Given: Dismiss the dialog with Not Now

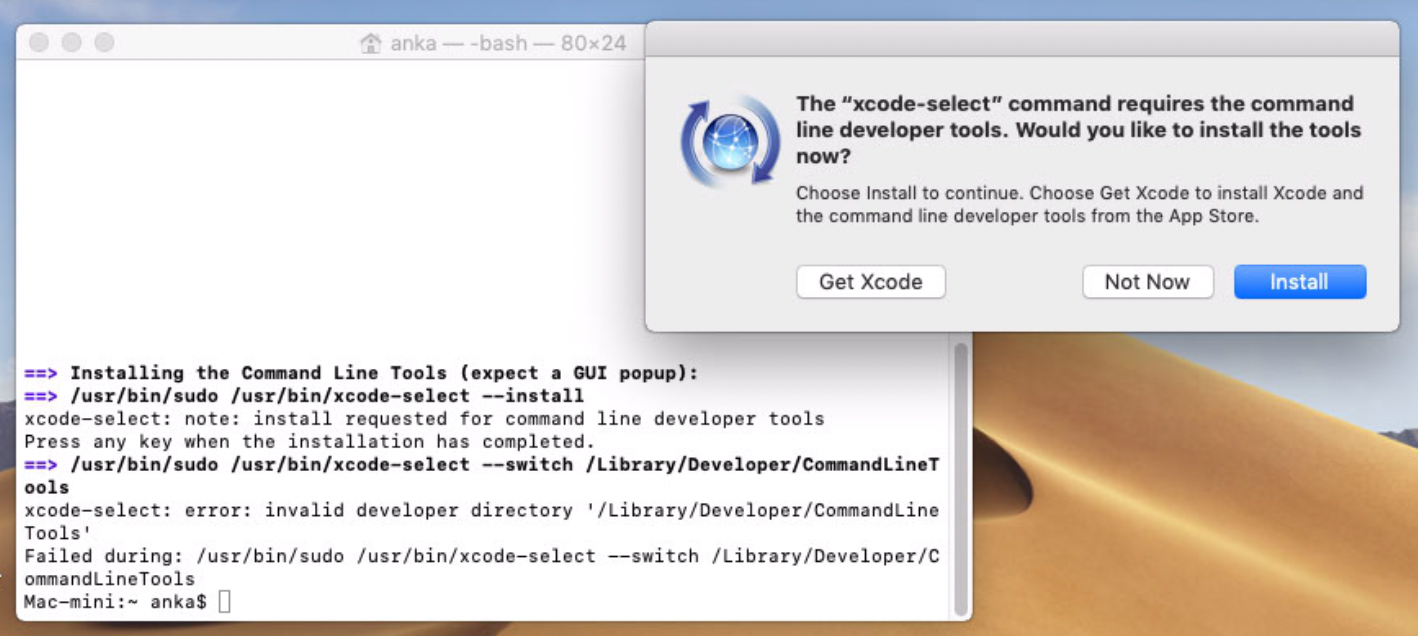Looking at the screenshot, I should tap(1147, 282).
